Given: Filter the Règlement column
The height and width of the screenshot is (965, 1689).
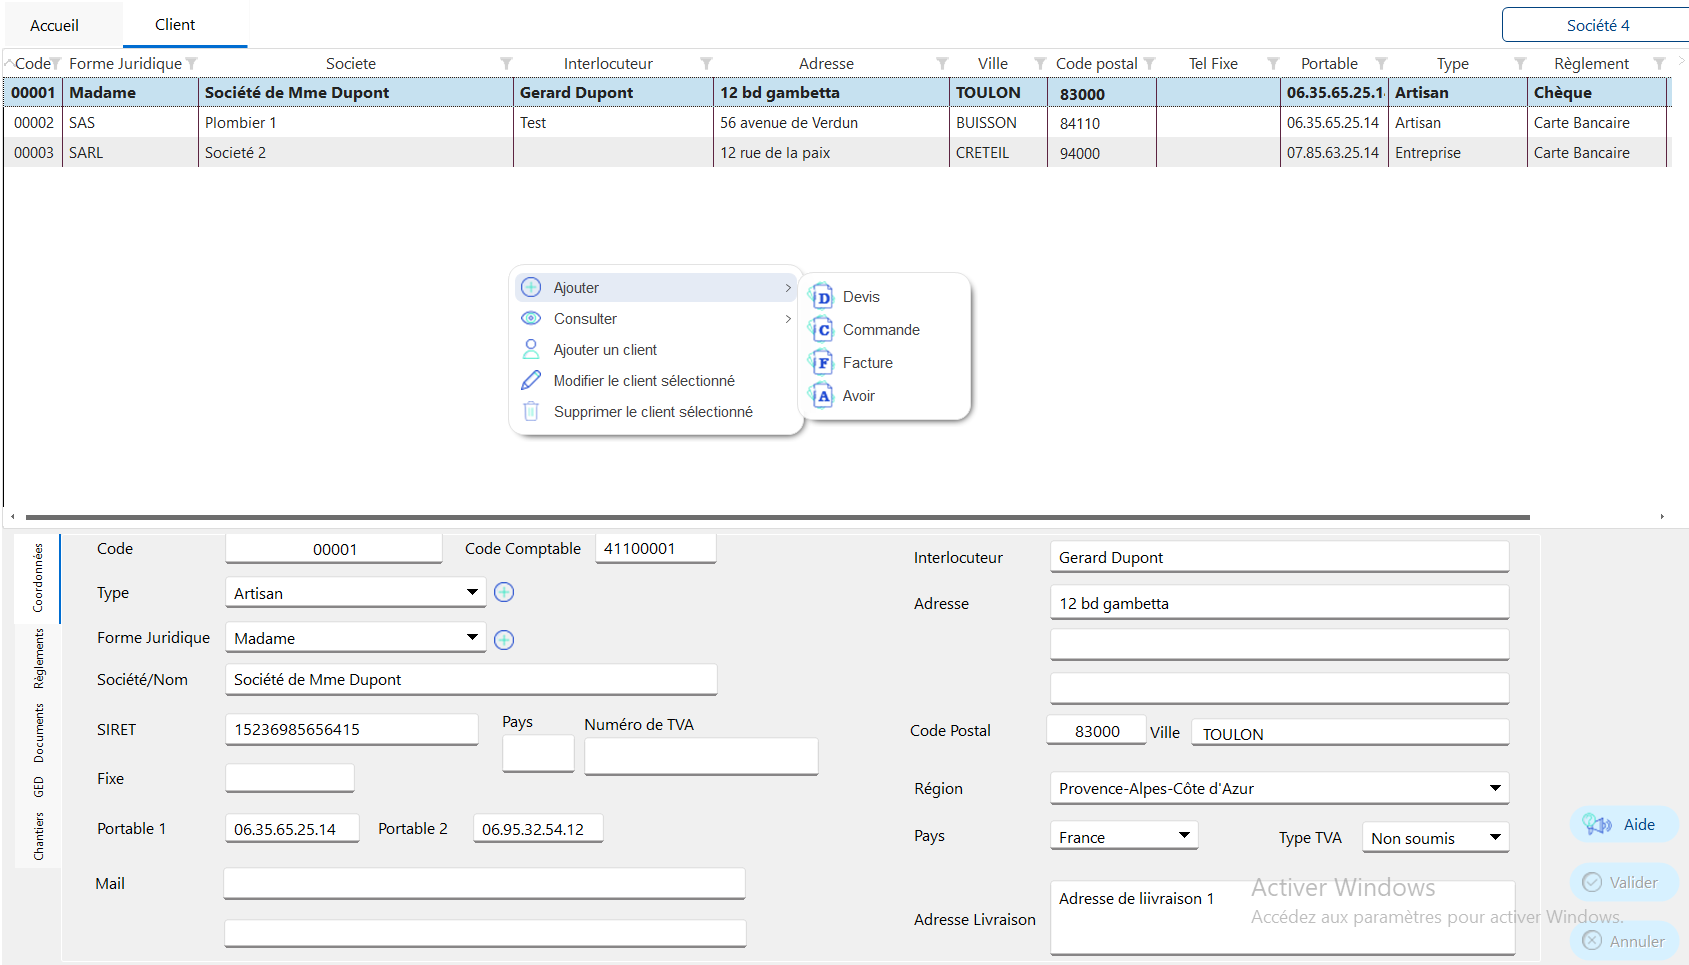Looking at the screenshot, I should pyautogui.click(x=1659, y=63).
